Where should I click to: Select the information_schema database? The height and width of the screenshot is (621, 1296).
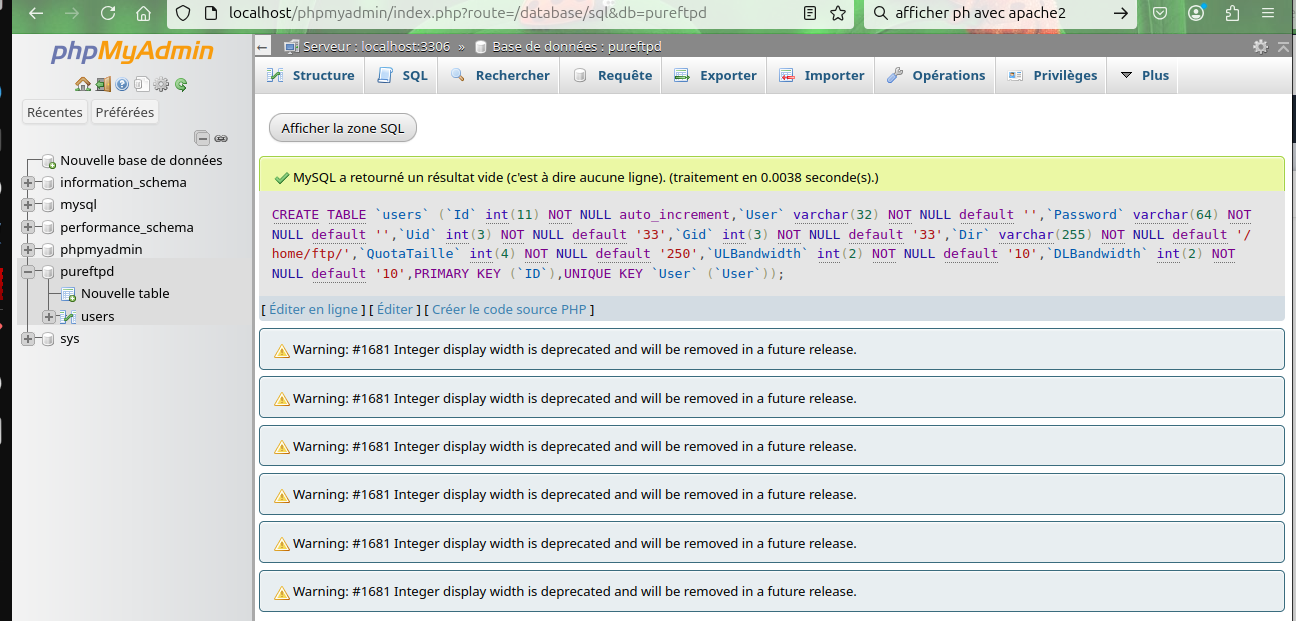pos(123,183)
